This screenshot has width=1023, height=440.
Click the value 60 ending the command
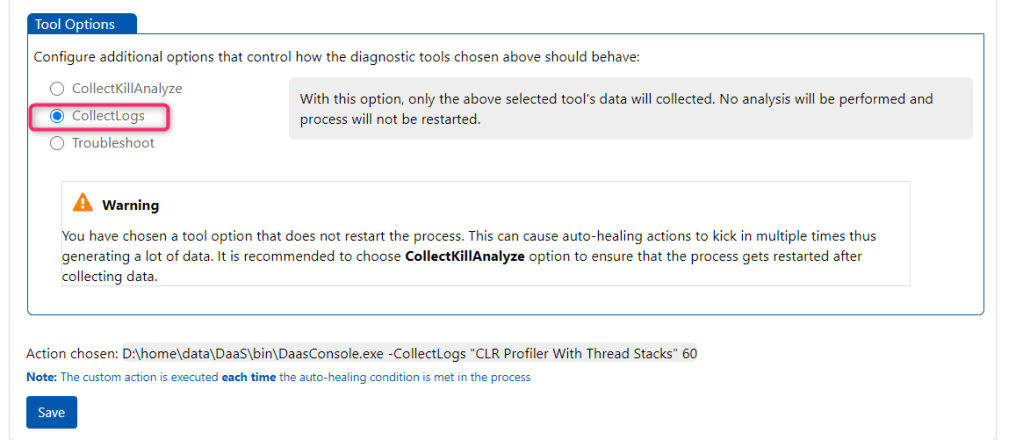pos(688,354)
